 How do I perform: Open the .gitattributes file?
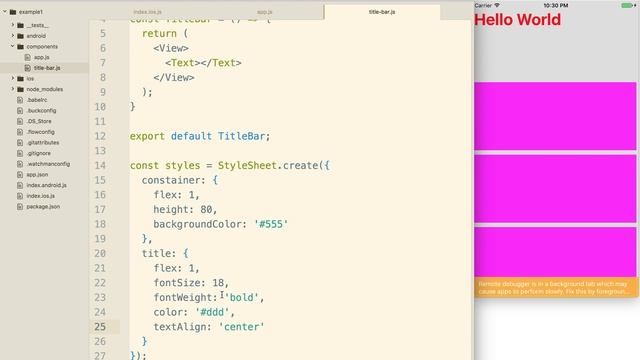[43, 142]
